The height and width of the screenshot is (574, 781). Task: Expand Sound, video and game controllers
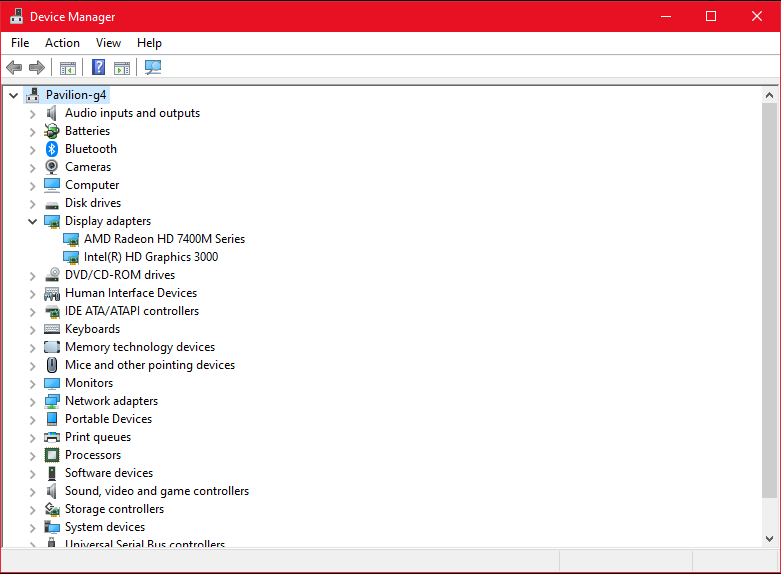[x=32, y=492]
